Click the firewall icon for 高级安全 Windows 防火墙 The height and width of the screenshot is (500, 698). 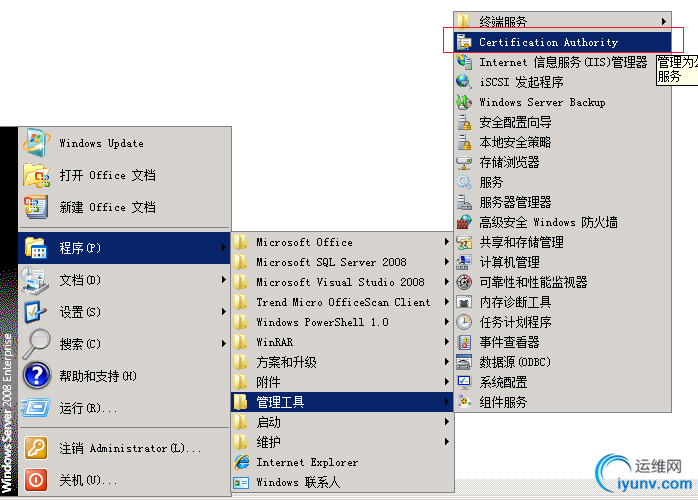click(464, 222)
